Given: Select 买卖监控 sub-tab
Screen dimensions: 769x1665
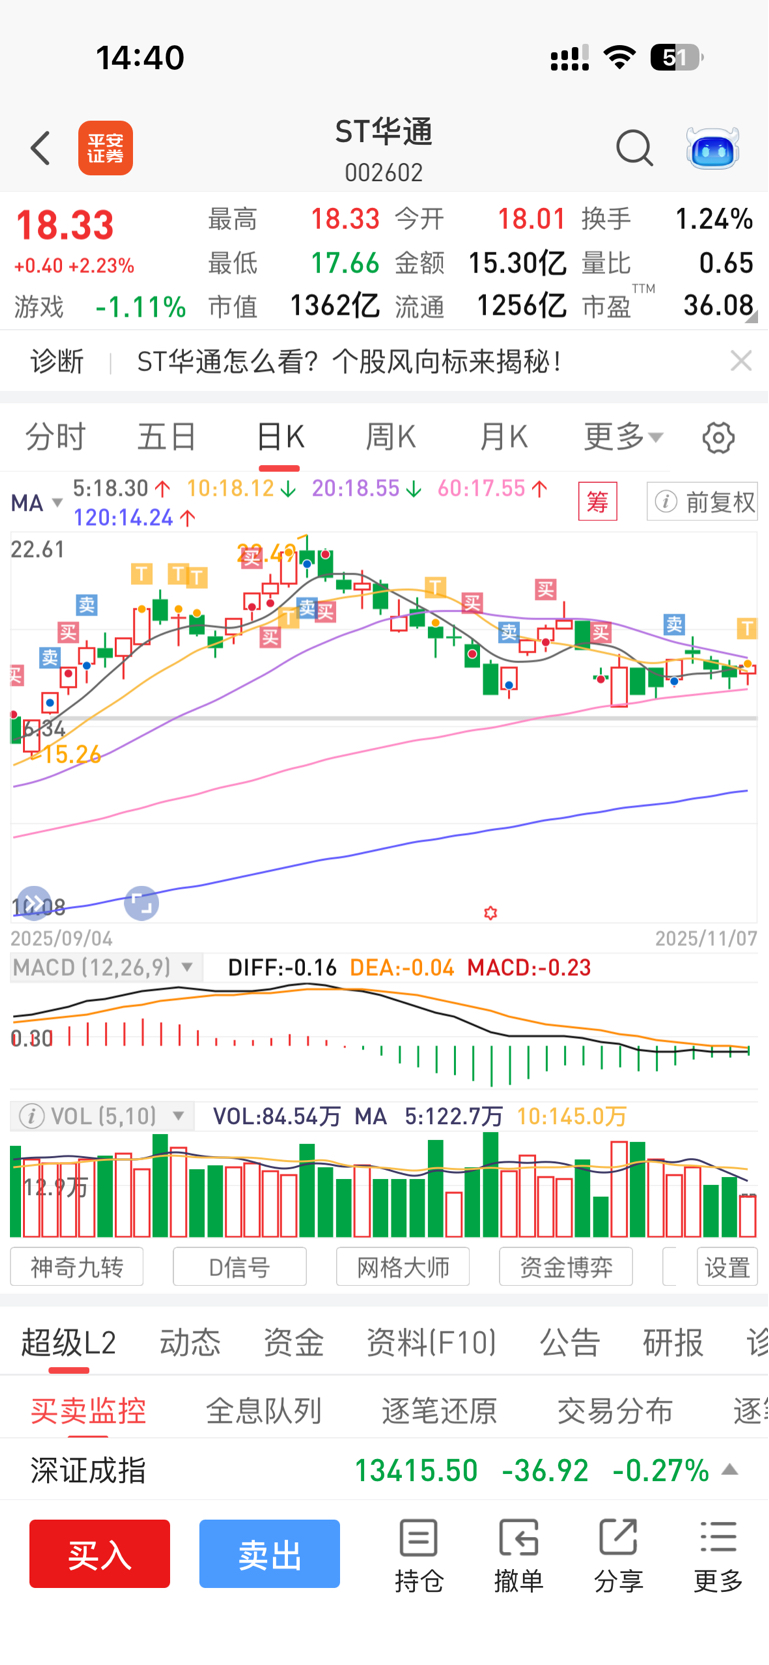Looking at the screenshot, I should pyautogui.click(x=88, y=1410).
